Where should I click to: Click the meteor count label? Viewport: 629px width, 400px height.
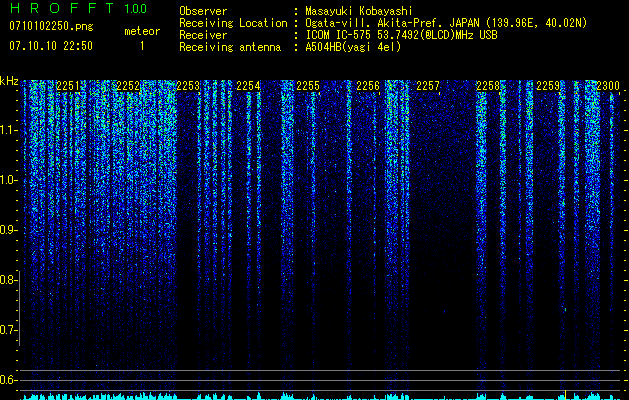142,31
